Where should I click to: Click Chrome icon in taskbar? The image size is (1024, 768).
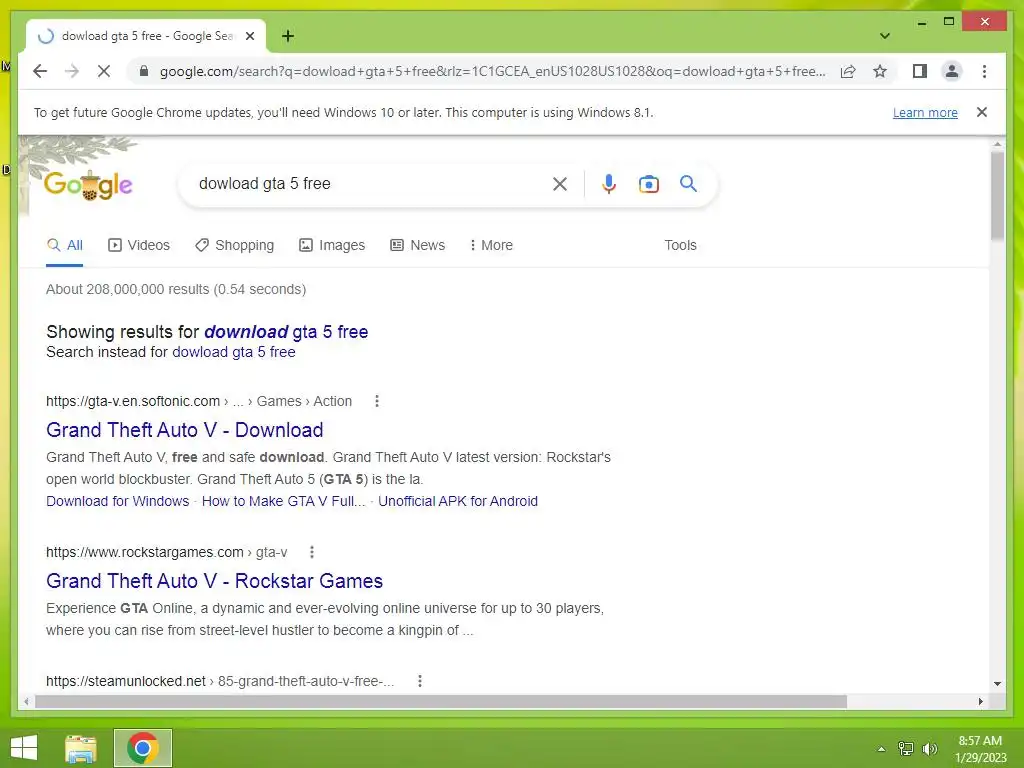point(143,748)
